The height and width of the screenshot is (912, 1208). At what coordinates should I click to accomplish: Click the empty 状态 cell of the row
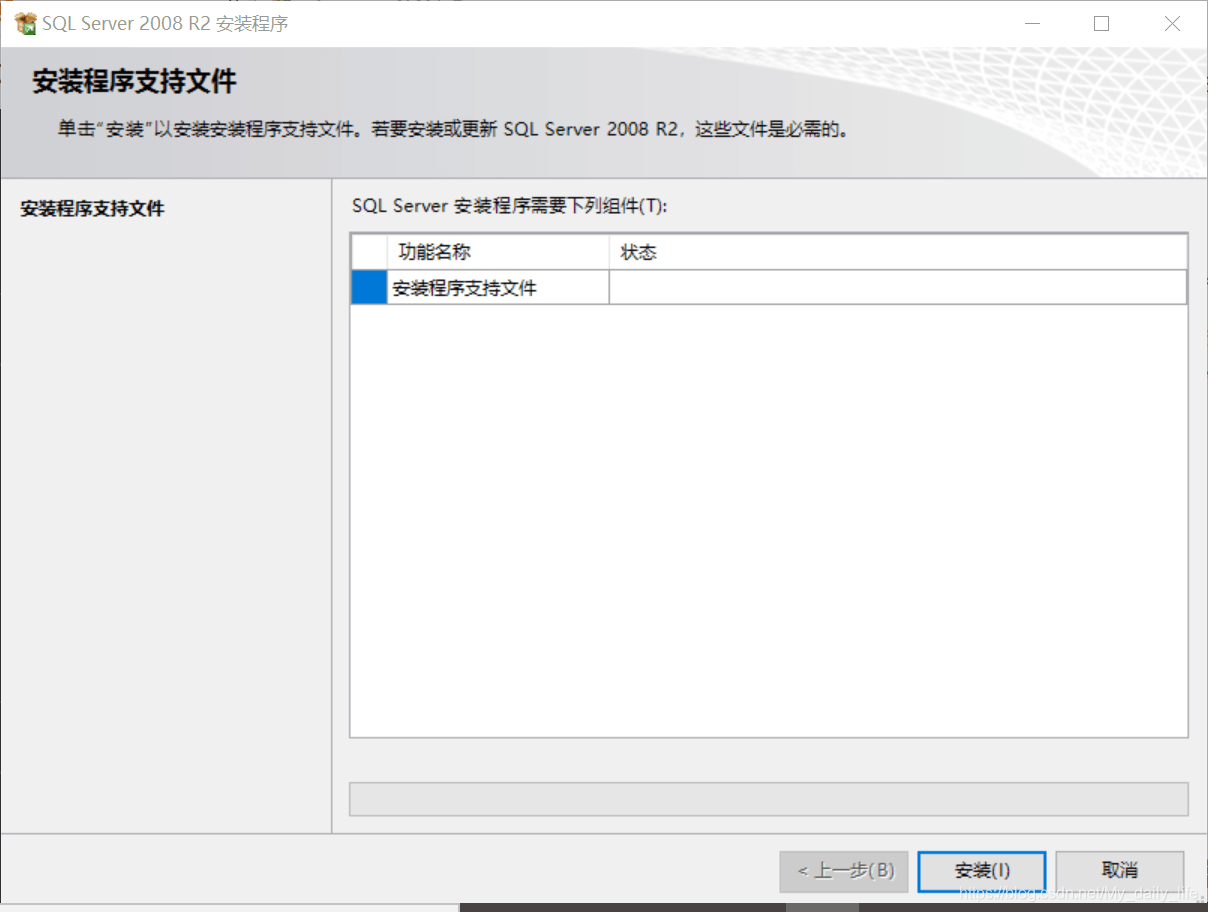898,288
